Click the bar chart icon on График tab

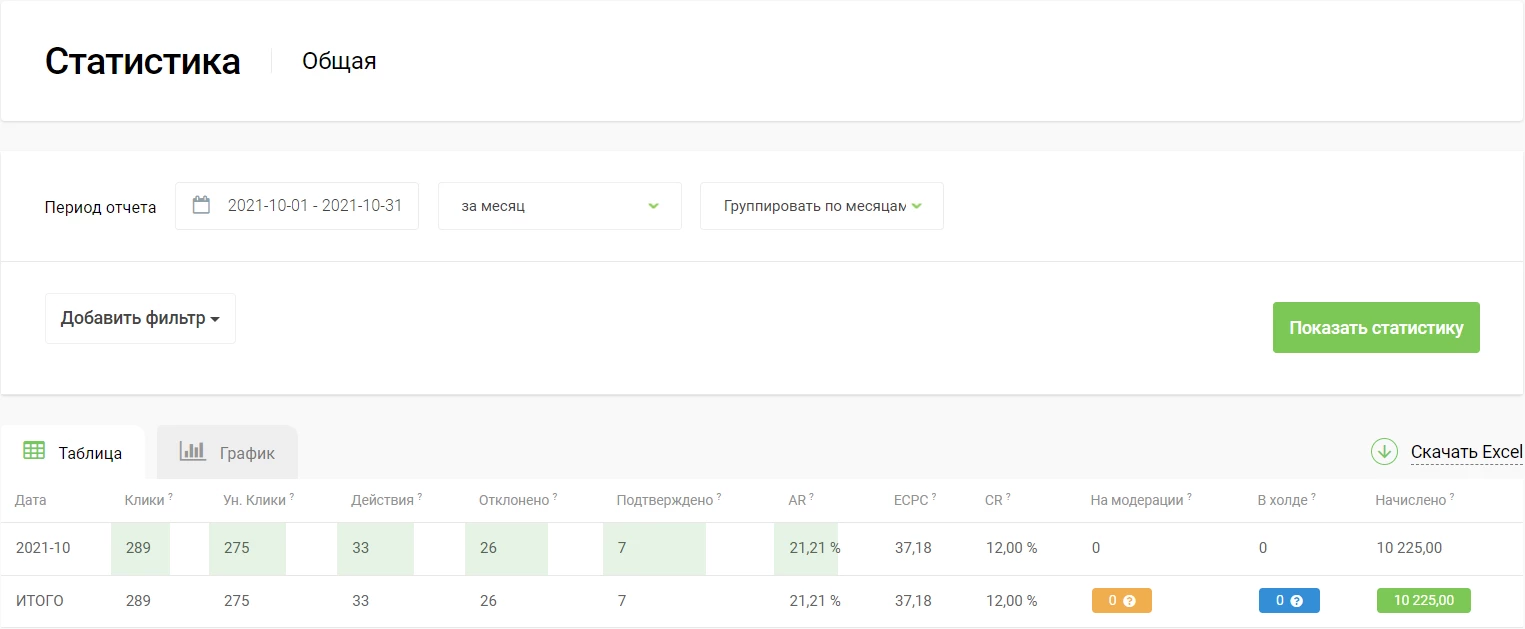(x=192, y=451)
